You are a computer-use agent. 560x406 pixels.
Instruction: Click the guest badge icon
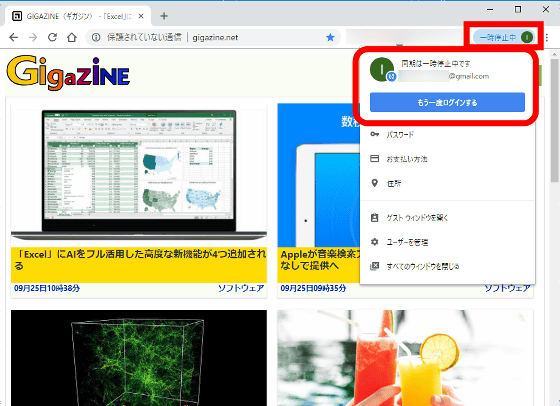point(374,217)
